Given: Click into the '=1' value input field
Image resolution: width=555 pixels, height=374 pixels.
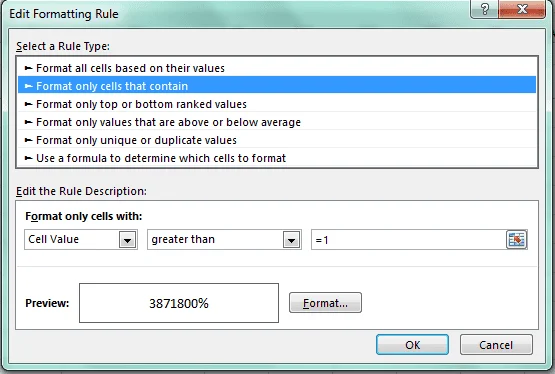Looking at the screenshot, I should pos(409,240).
